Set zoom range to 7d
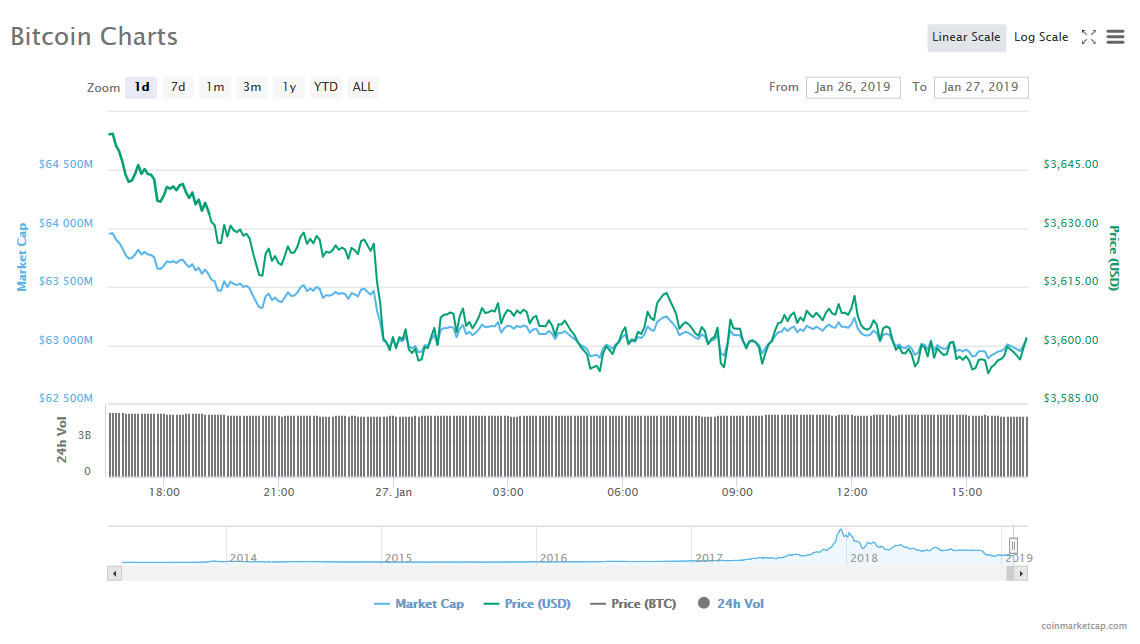Screen dimensions: 1140x644 tap(177, 87)
